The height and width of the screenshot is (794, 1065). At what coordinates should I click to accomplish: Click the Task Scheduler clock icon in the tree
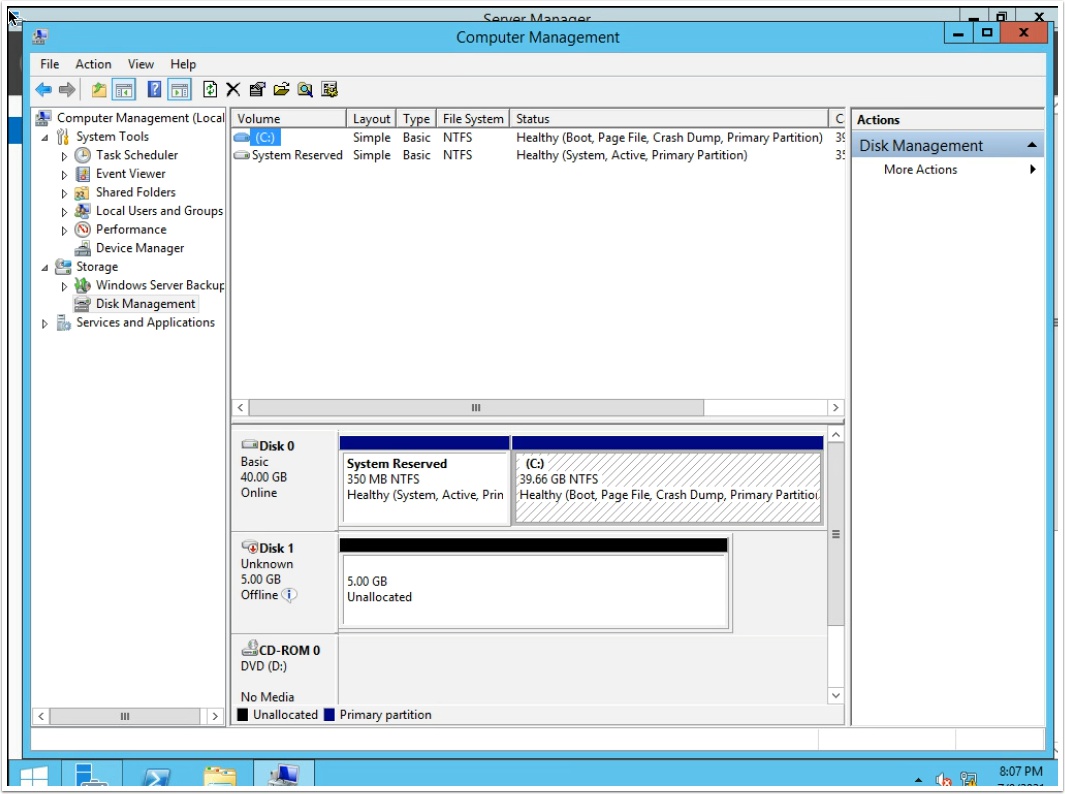[82, 156]
